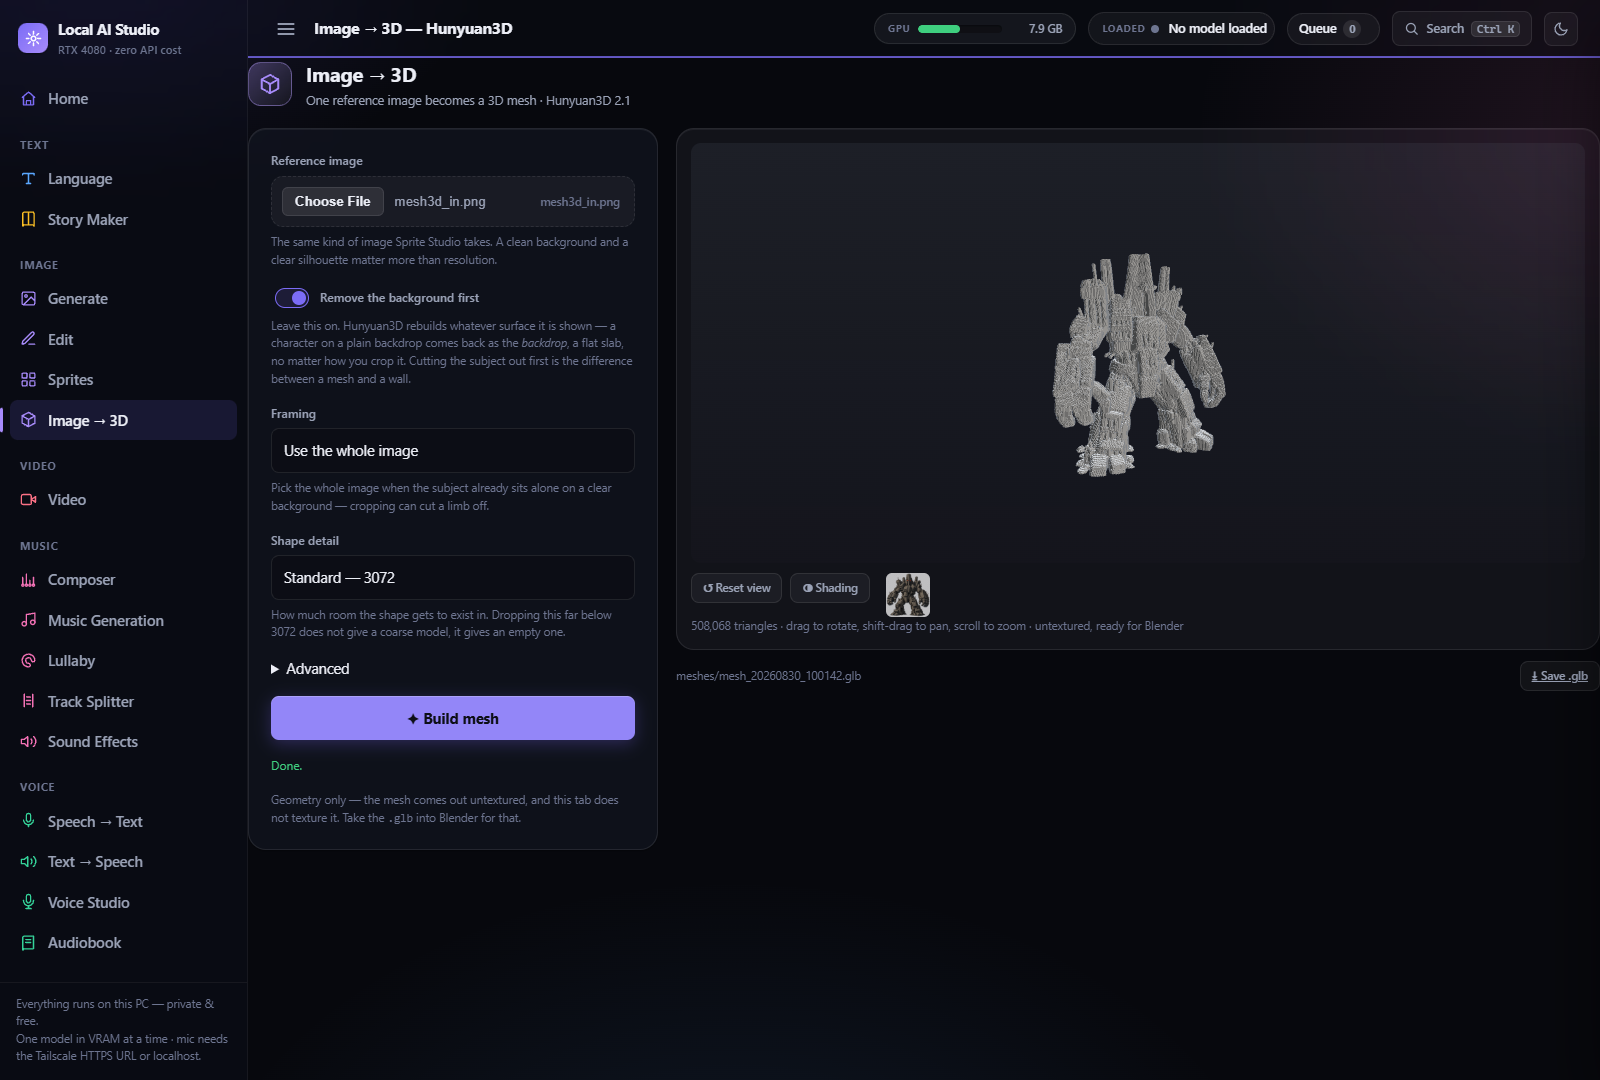Screen dimensions: 1600x1080
Task: Disable Remove the background first toggle
Action: tap(292, 298)
